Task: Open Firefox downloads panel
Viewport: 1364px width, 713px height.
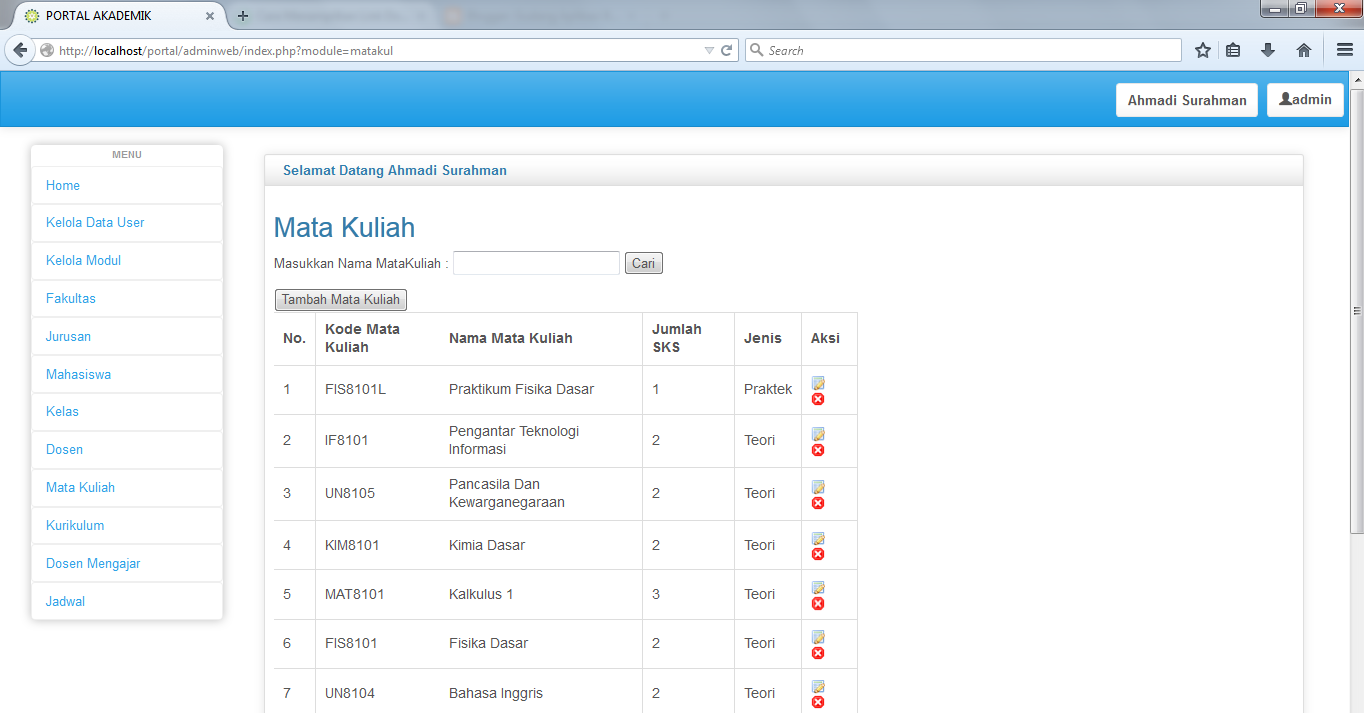Action: click(x=1268, y=49)
